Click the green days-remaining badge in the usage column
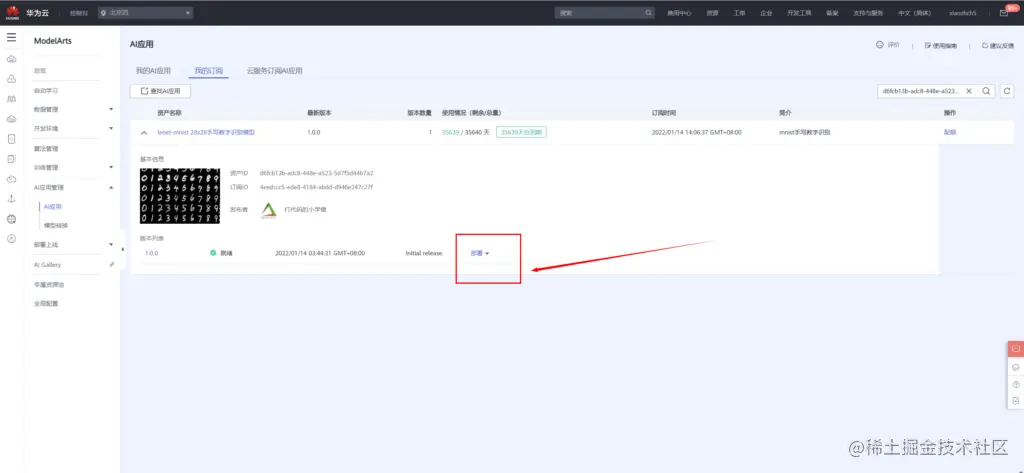Viewport: 1024px width, 473px height. pos(521,132)
